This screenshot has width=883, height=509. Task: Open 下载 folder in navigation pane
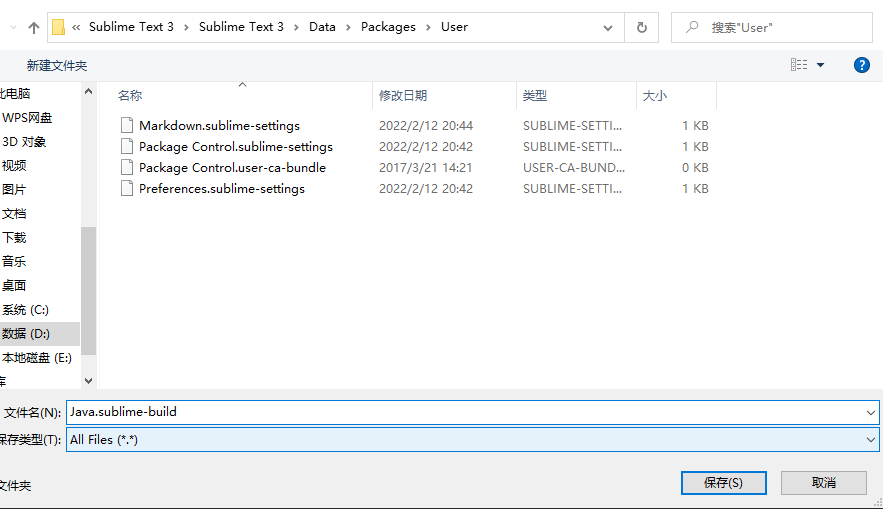14,238
